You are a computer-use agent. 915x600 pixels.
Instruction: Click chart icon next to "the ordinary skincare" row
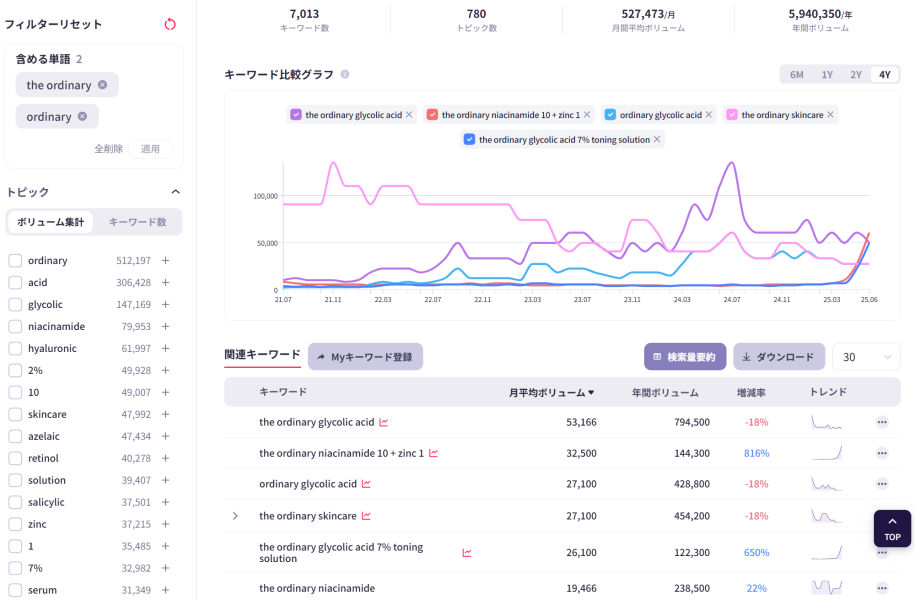pyautogui.click(x=366, y=516)
